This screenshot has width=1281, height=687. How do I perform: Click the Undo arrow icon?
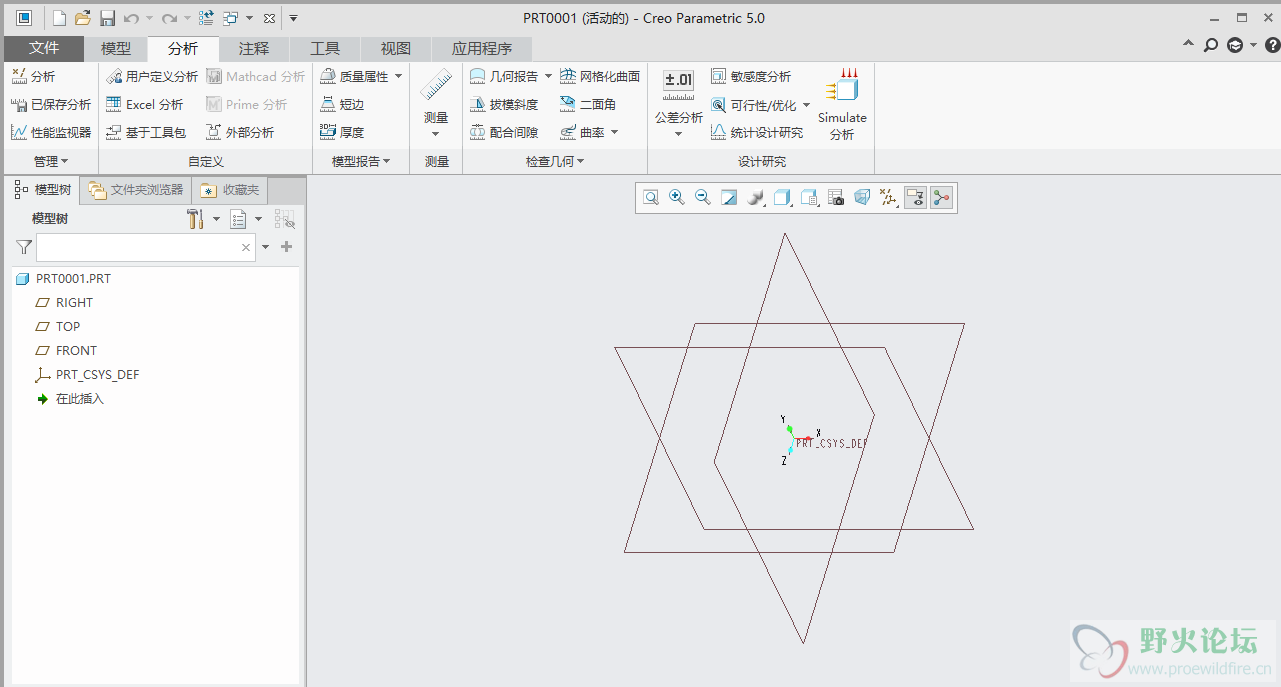(131, 18)
